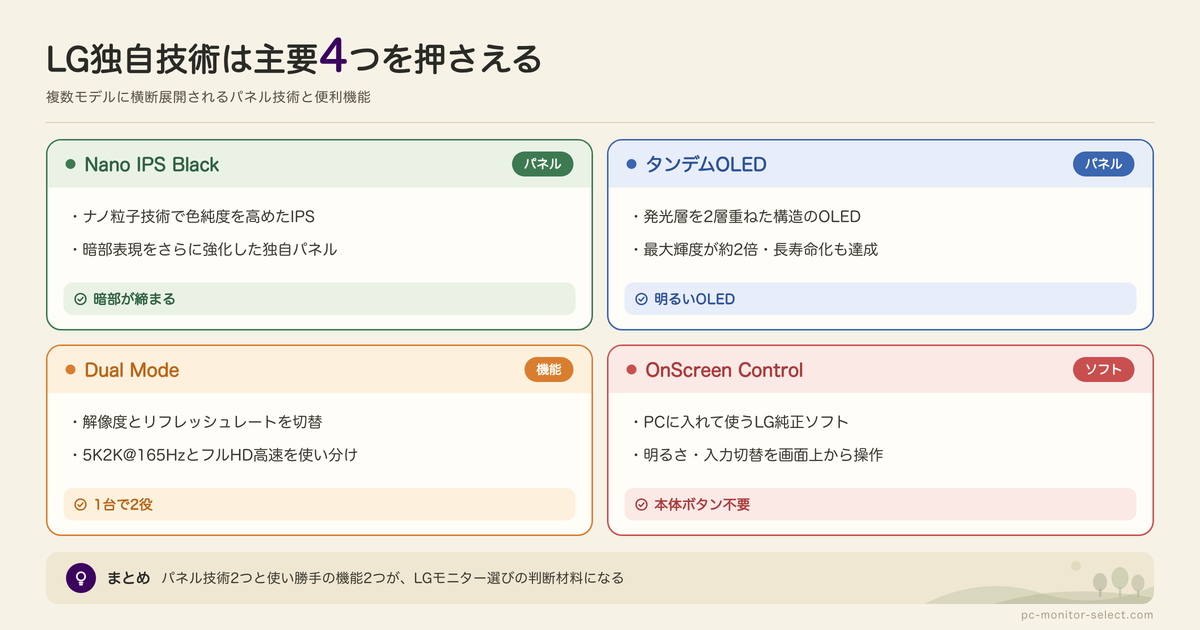
Task: Click the check icon next to 暗部が締まる
Action: pyautogui.click(x=80, y=299)
